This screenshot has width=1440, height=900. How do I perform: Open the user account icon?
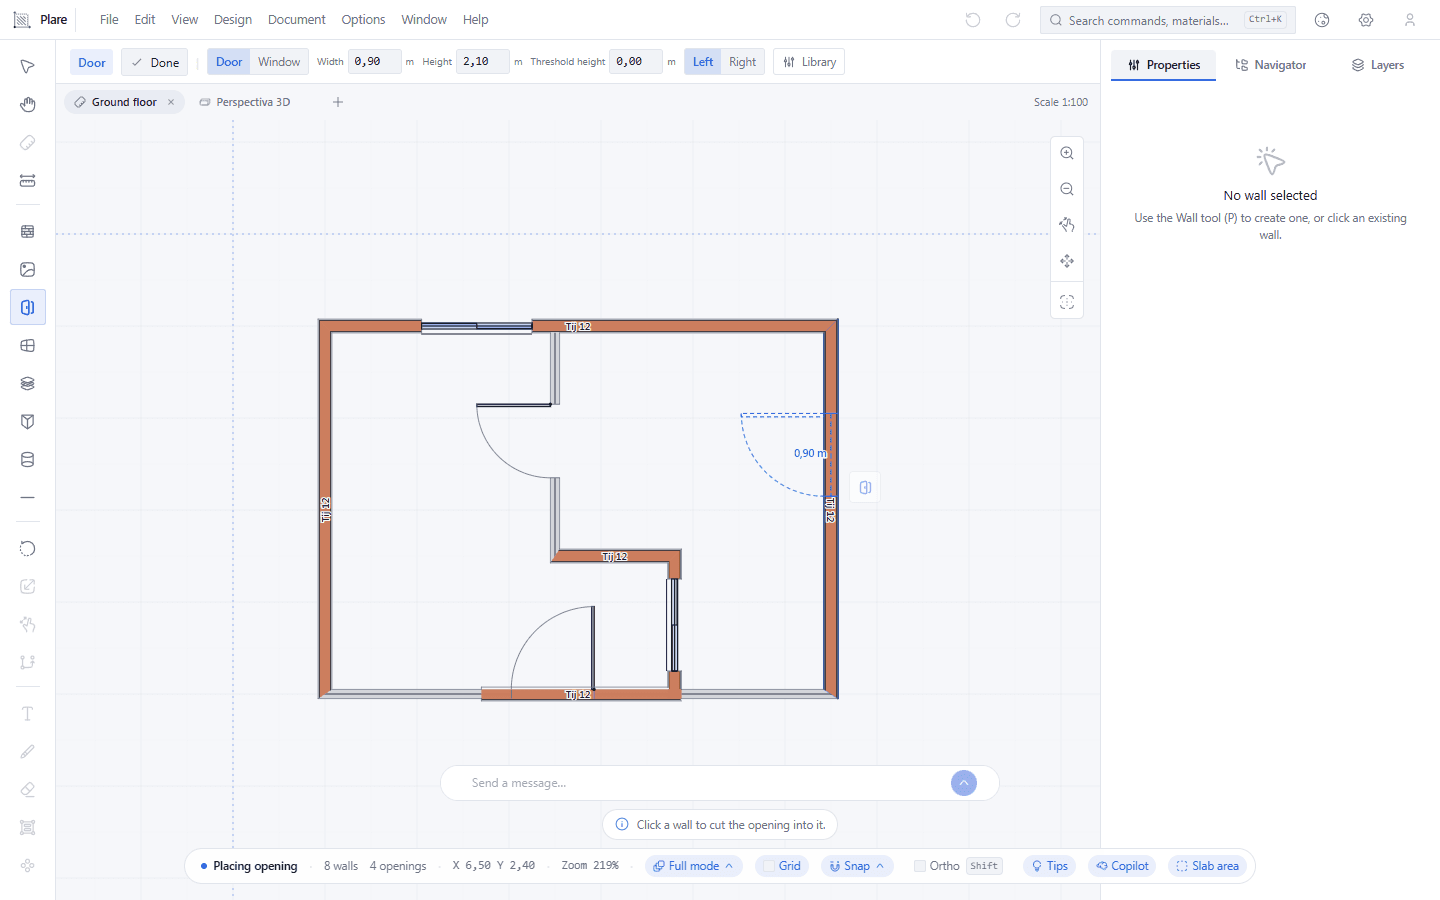tap(1410, 20)
